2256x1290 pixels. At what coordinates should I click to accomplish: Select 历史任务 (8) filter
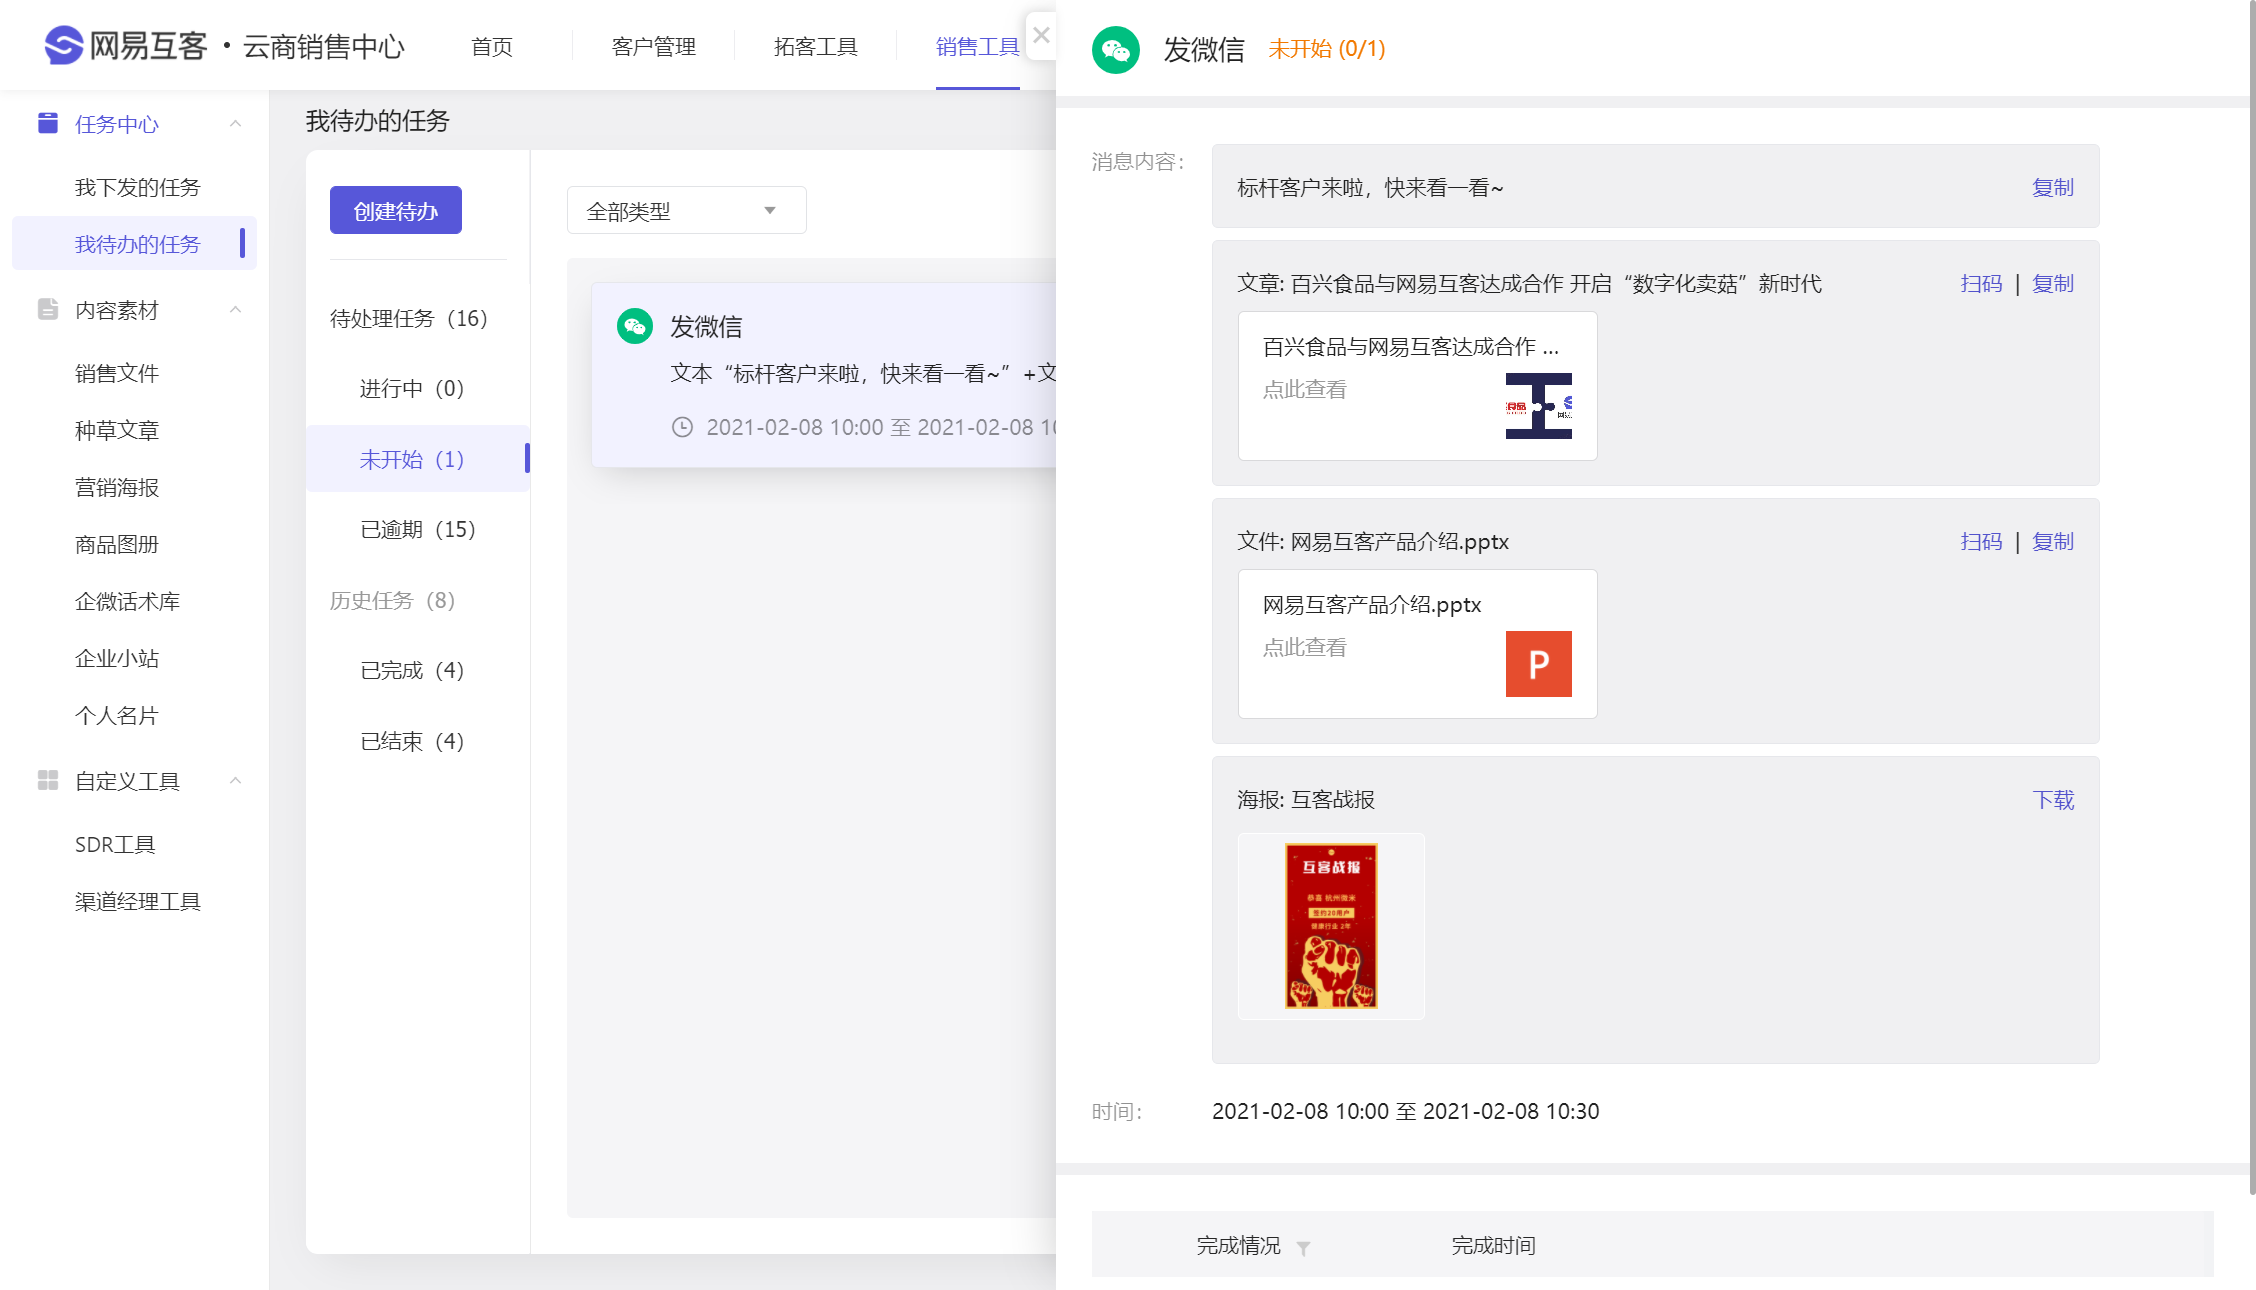tap(393, 600)
